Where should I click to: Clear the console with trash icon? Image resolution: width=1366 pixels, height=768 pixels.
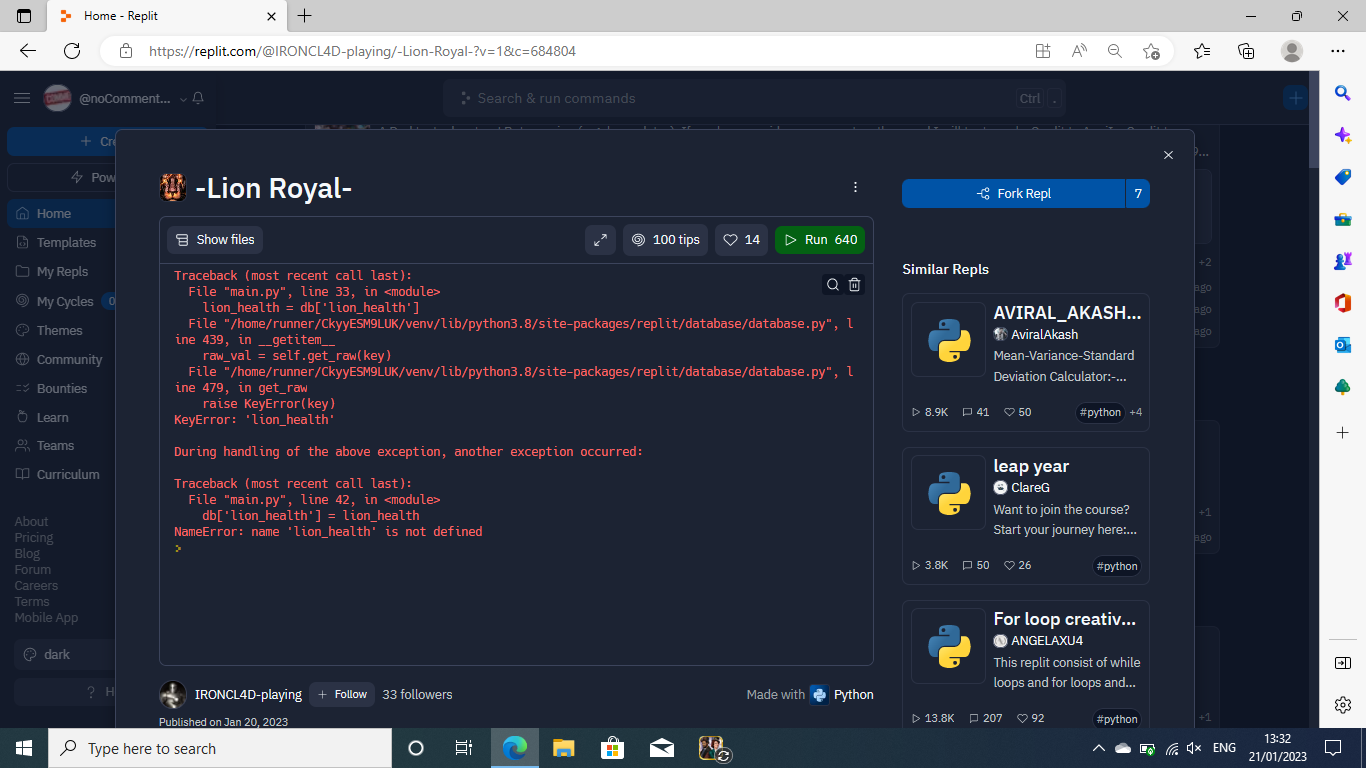[855, 285]
